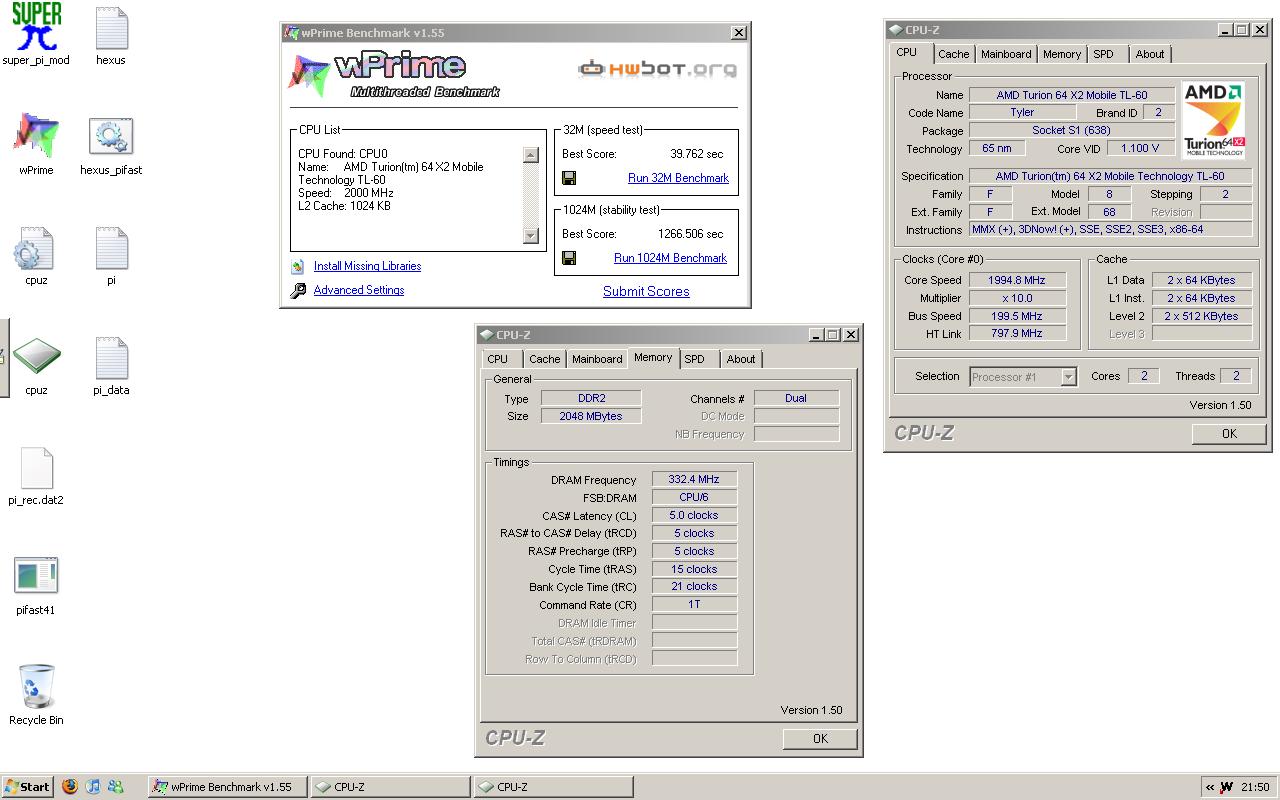This screenshot has width=1280, height=800.
Task: Click the save icon beside 1024M Benchmark
Action: click(x=569, y=258)
